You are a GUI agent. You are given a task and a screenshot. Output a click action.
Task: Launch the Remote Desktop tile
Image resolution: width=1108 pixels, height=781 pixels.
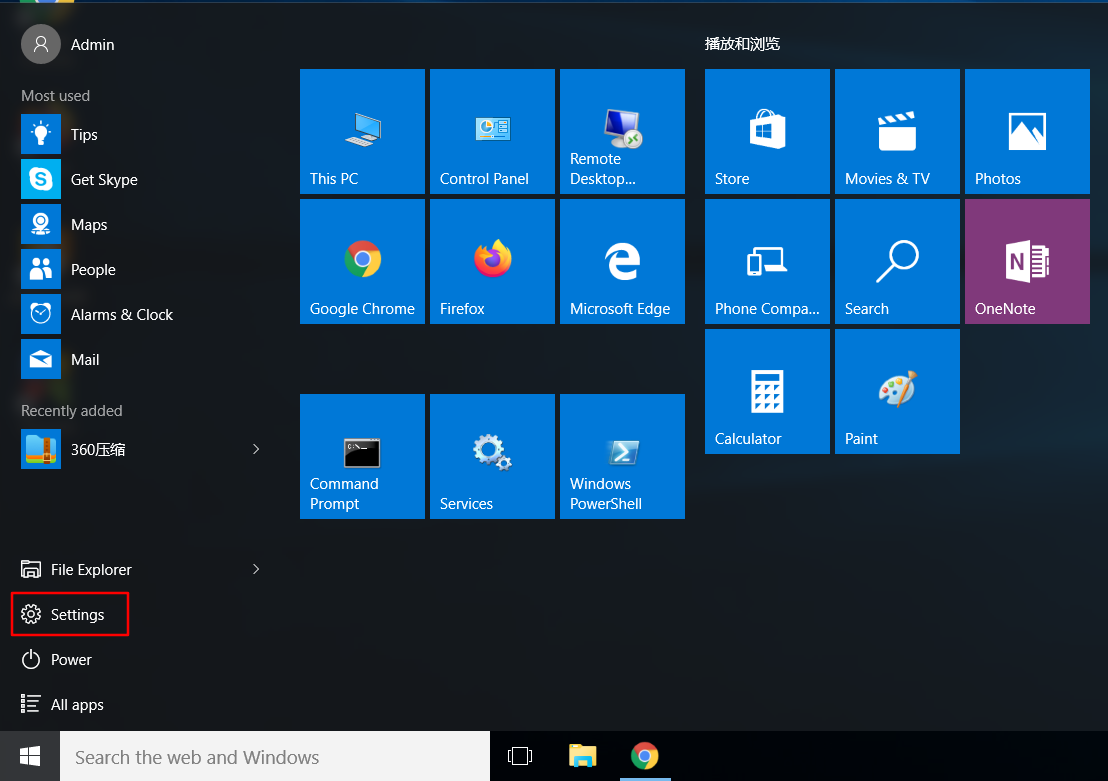pos(622,131)
